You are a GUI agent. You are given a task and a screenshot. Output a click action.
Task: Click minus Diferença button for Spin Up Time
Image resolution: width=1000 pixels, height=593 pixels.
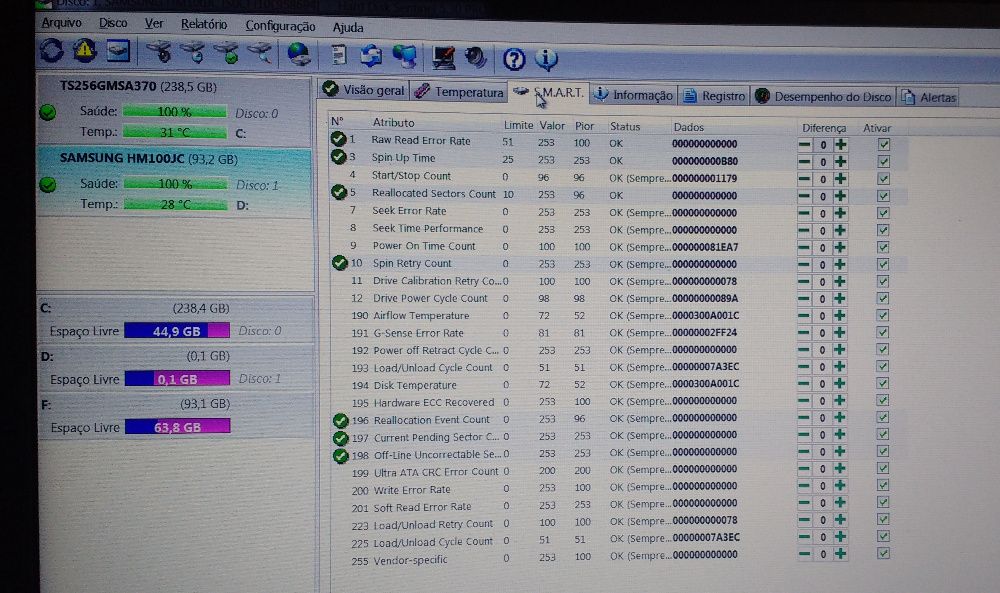point(805,162)
